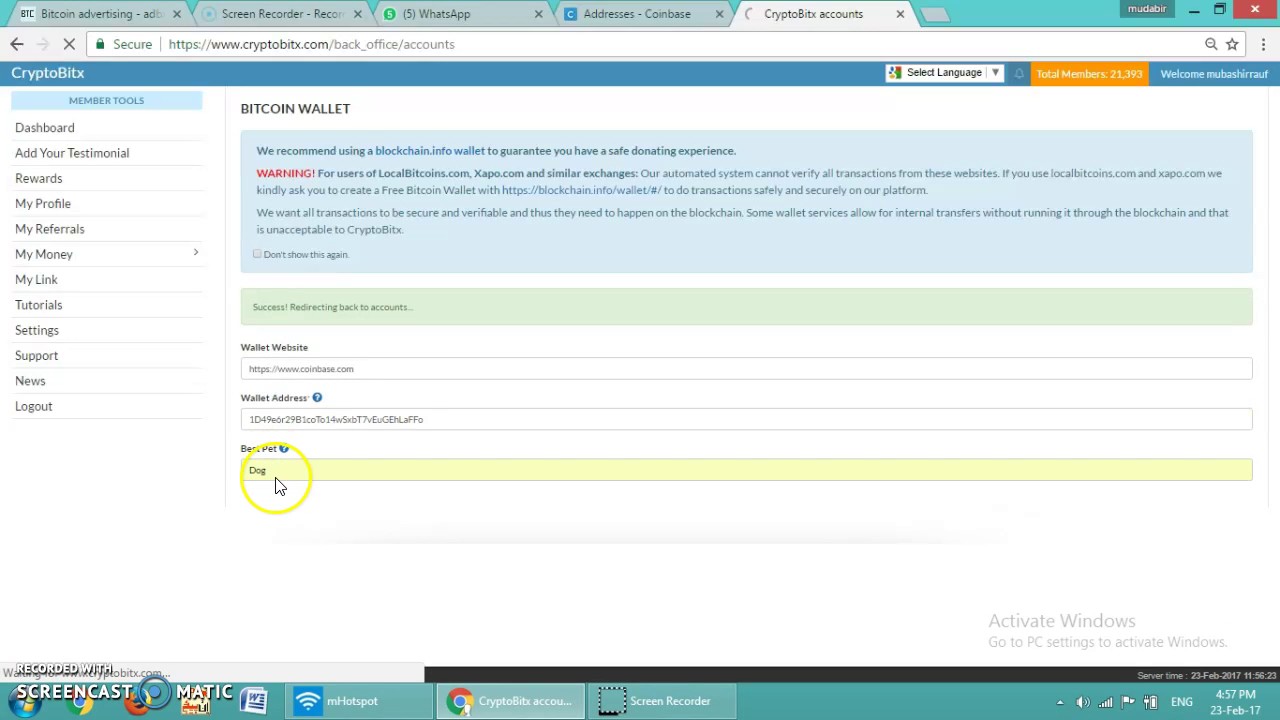1280x720 pixels.
Task: Follow the blockchain.info wallet link
Action: point(430,151)
